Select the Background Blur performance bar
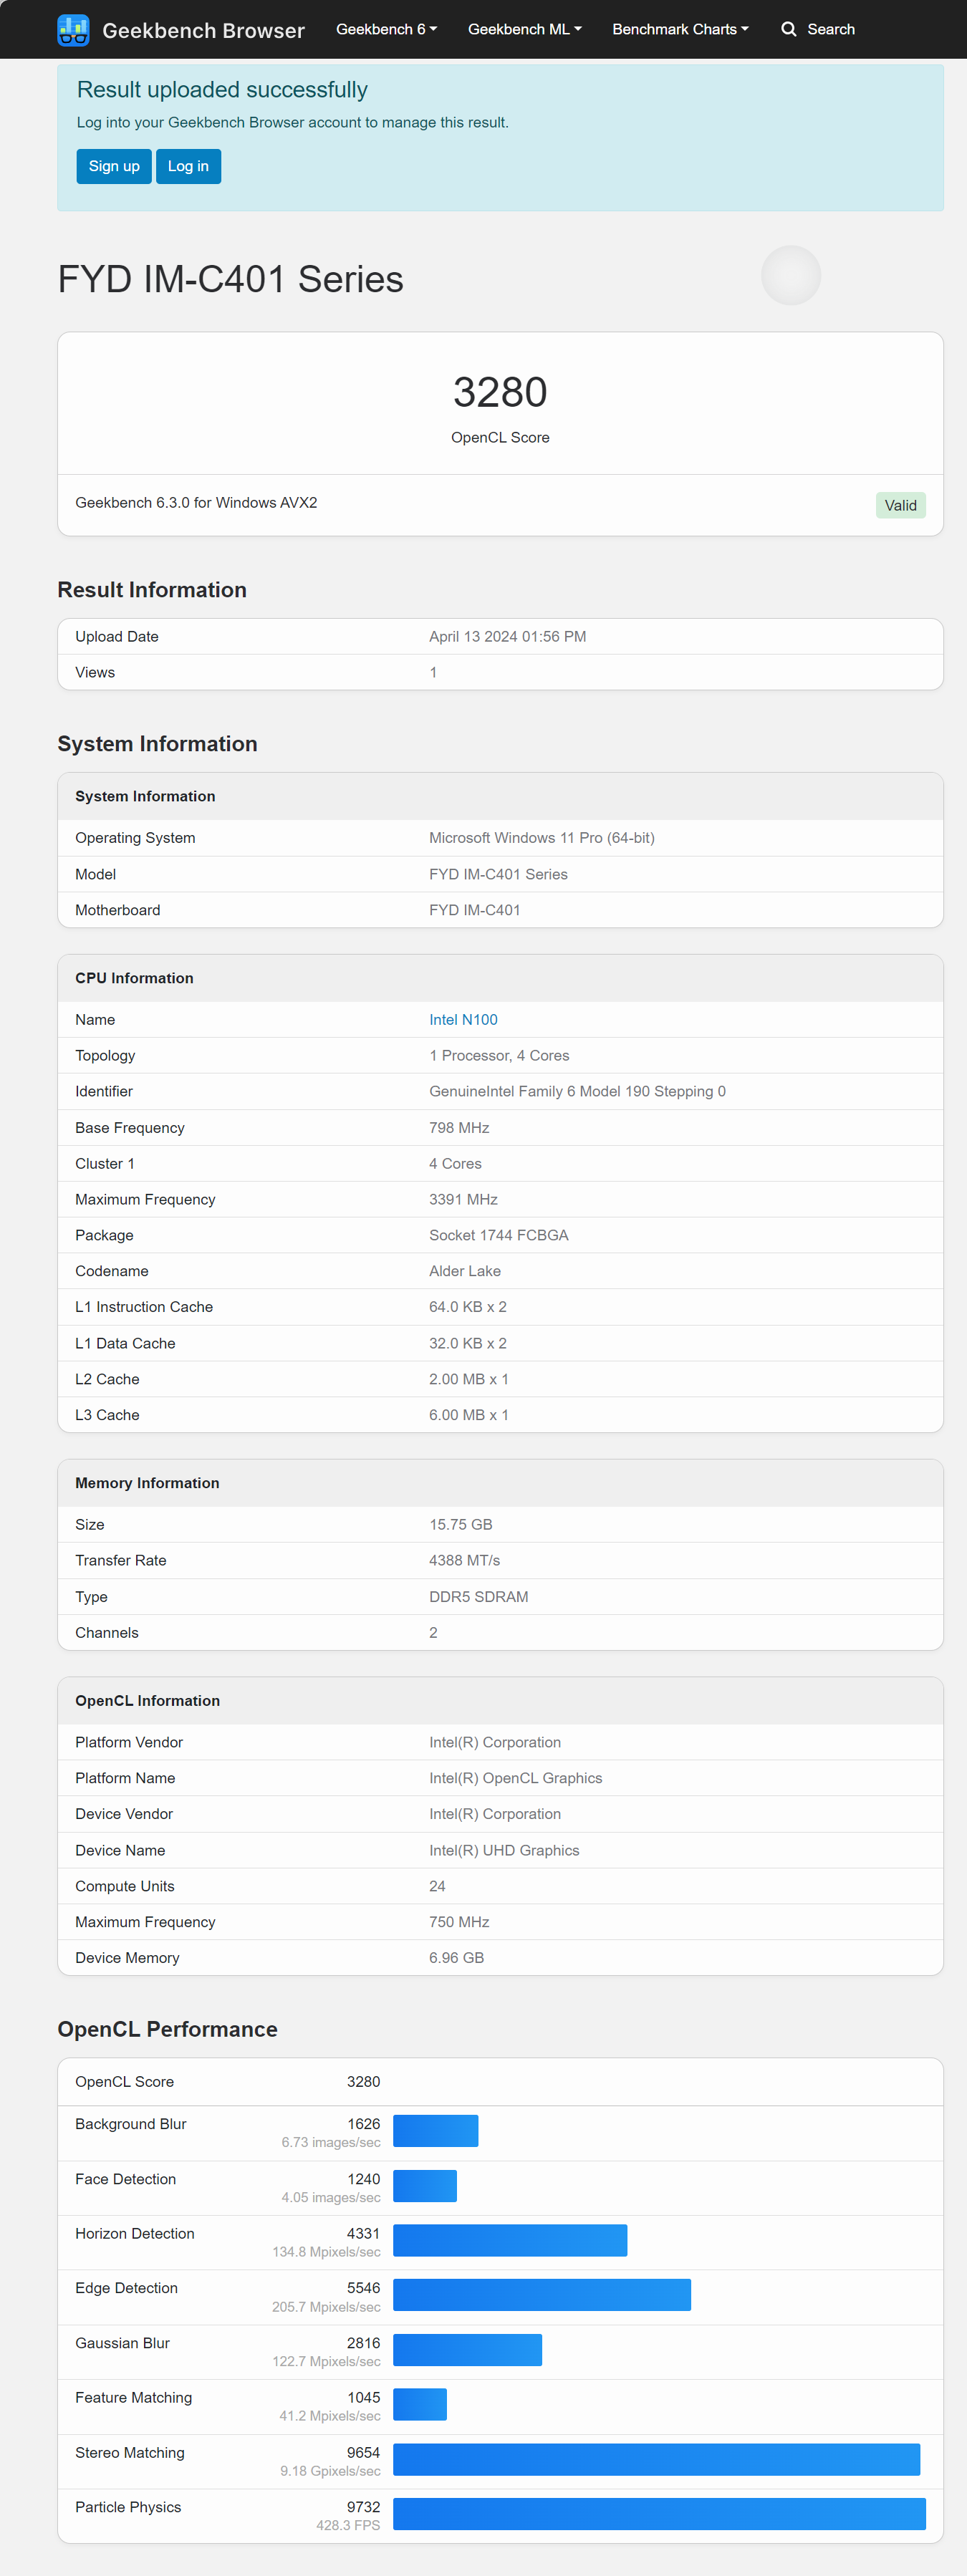The image size is (967, 2576). tap(435, 2130)
